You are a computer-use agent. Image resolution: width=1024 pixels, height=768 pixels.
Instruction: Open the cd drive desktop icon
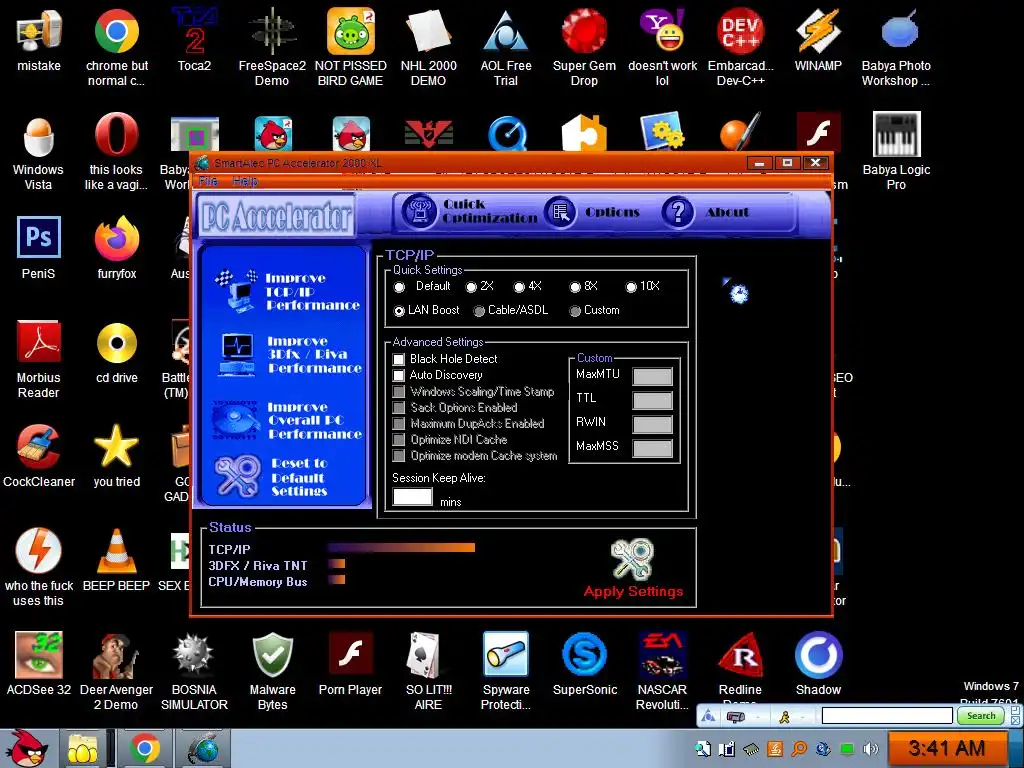(117, 353)
